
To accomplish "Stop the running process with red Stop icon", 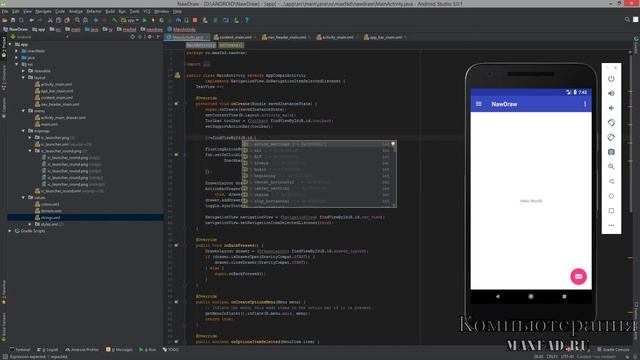I will 195,20.
